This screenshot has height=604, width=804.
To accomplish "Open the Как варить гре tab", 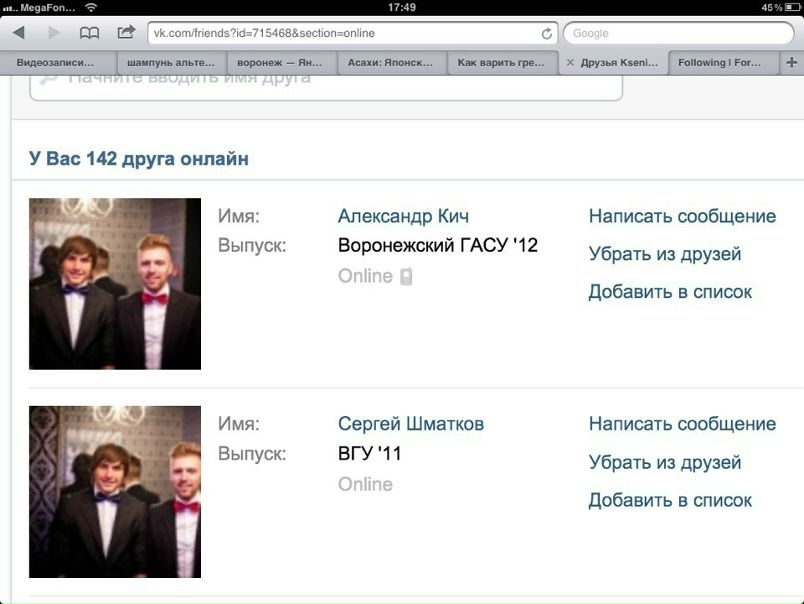I will click(x=502, y=63).
